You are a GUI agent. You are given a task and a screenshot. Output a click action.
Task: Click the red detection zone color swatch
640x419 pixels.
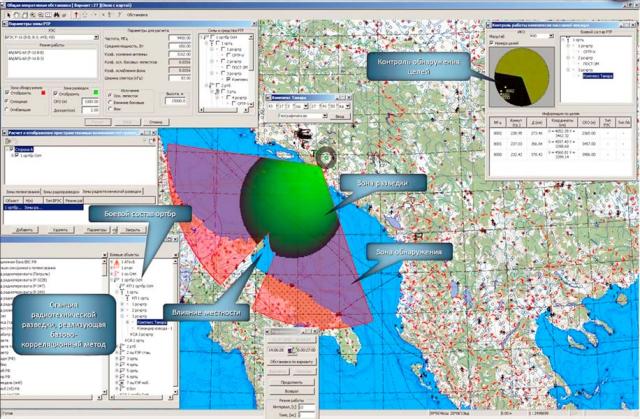[43, 93]
